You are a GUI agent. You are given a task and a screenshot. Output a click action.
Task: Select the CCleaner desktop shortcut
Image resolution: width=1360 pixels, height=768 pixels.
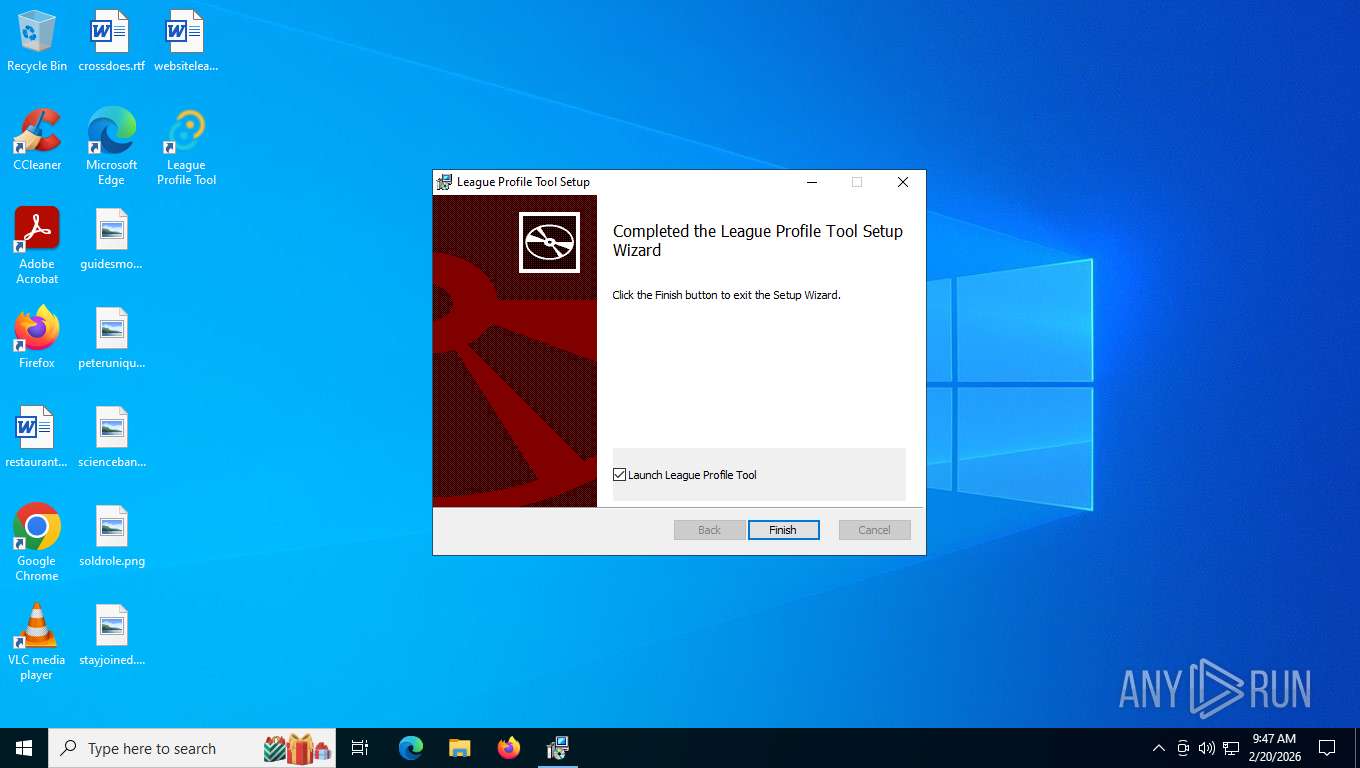(x=37, y=140)
